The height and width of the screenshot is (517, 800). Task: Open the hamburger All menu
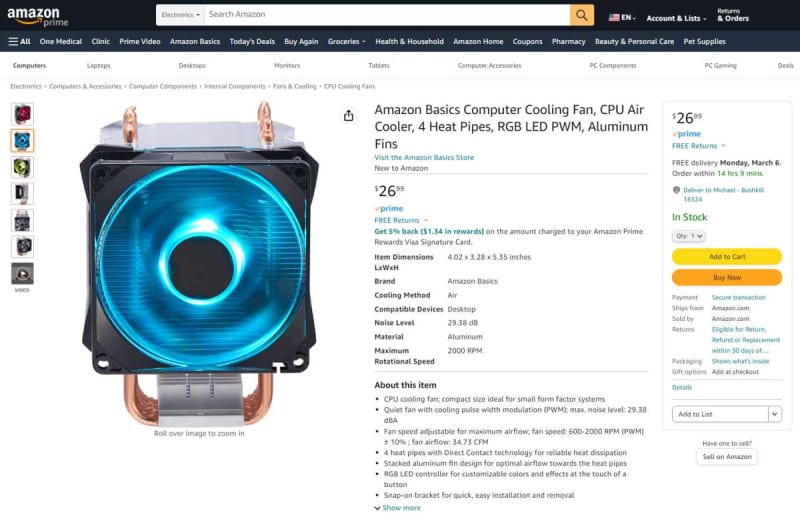pyautogui.click(x=19, y=41)
